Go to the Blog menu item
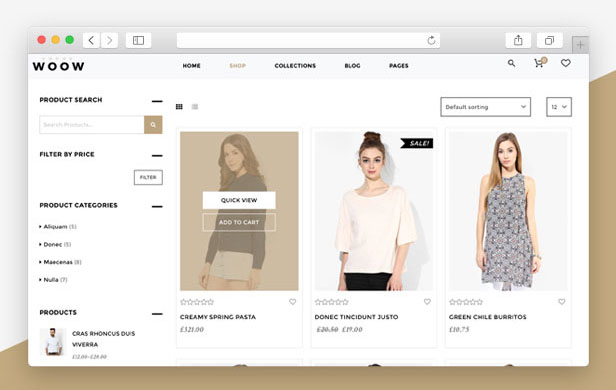616x390 pixels. (x=352, y=66)
